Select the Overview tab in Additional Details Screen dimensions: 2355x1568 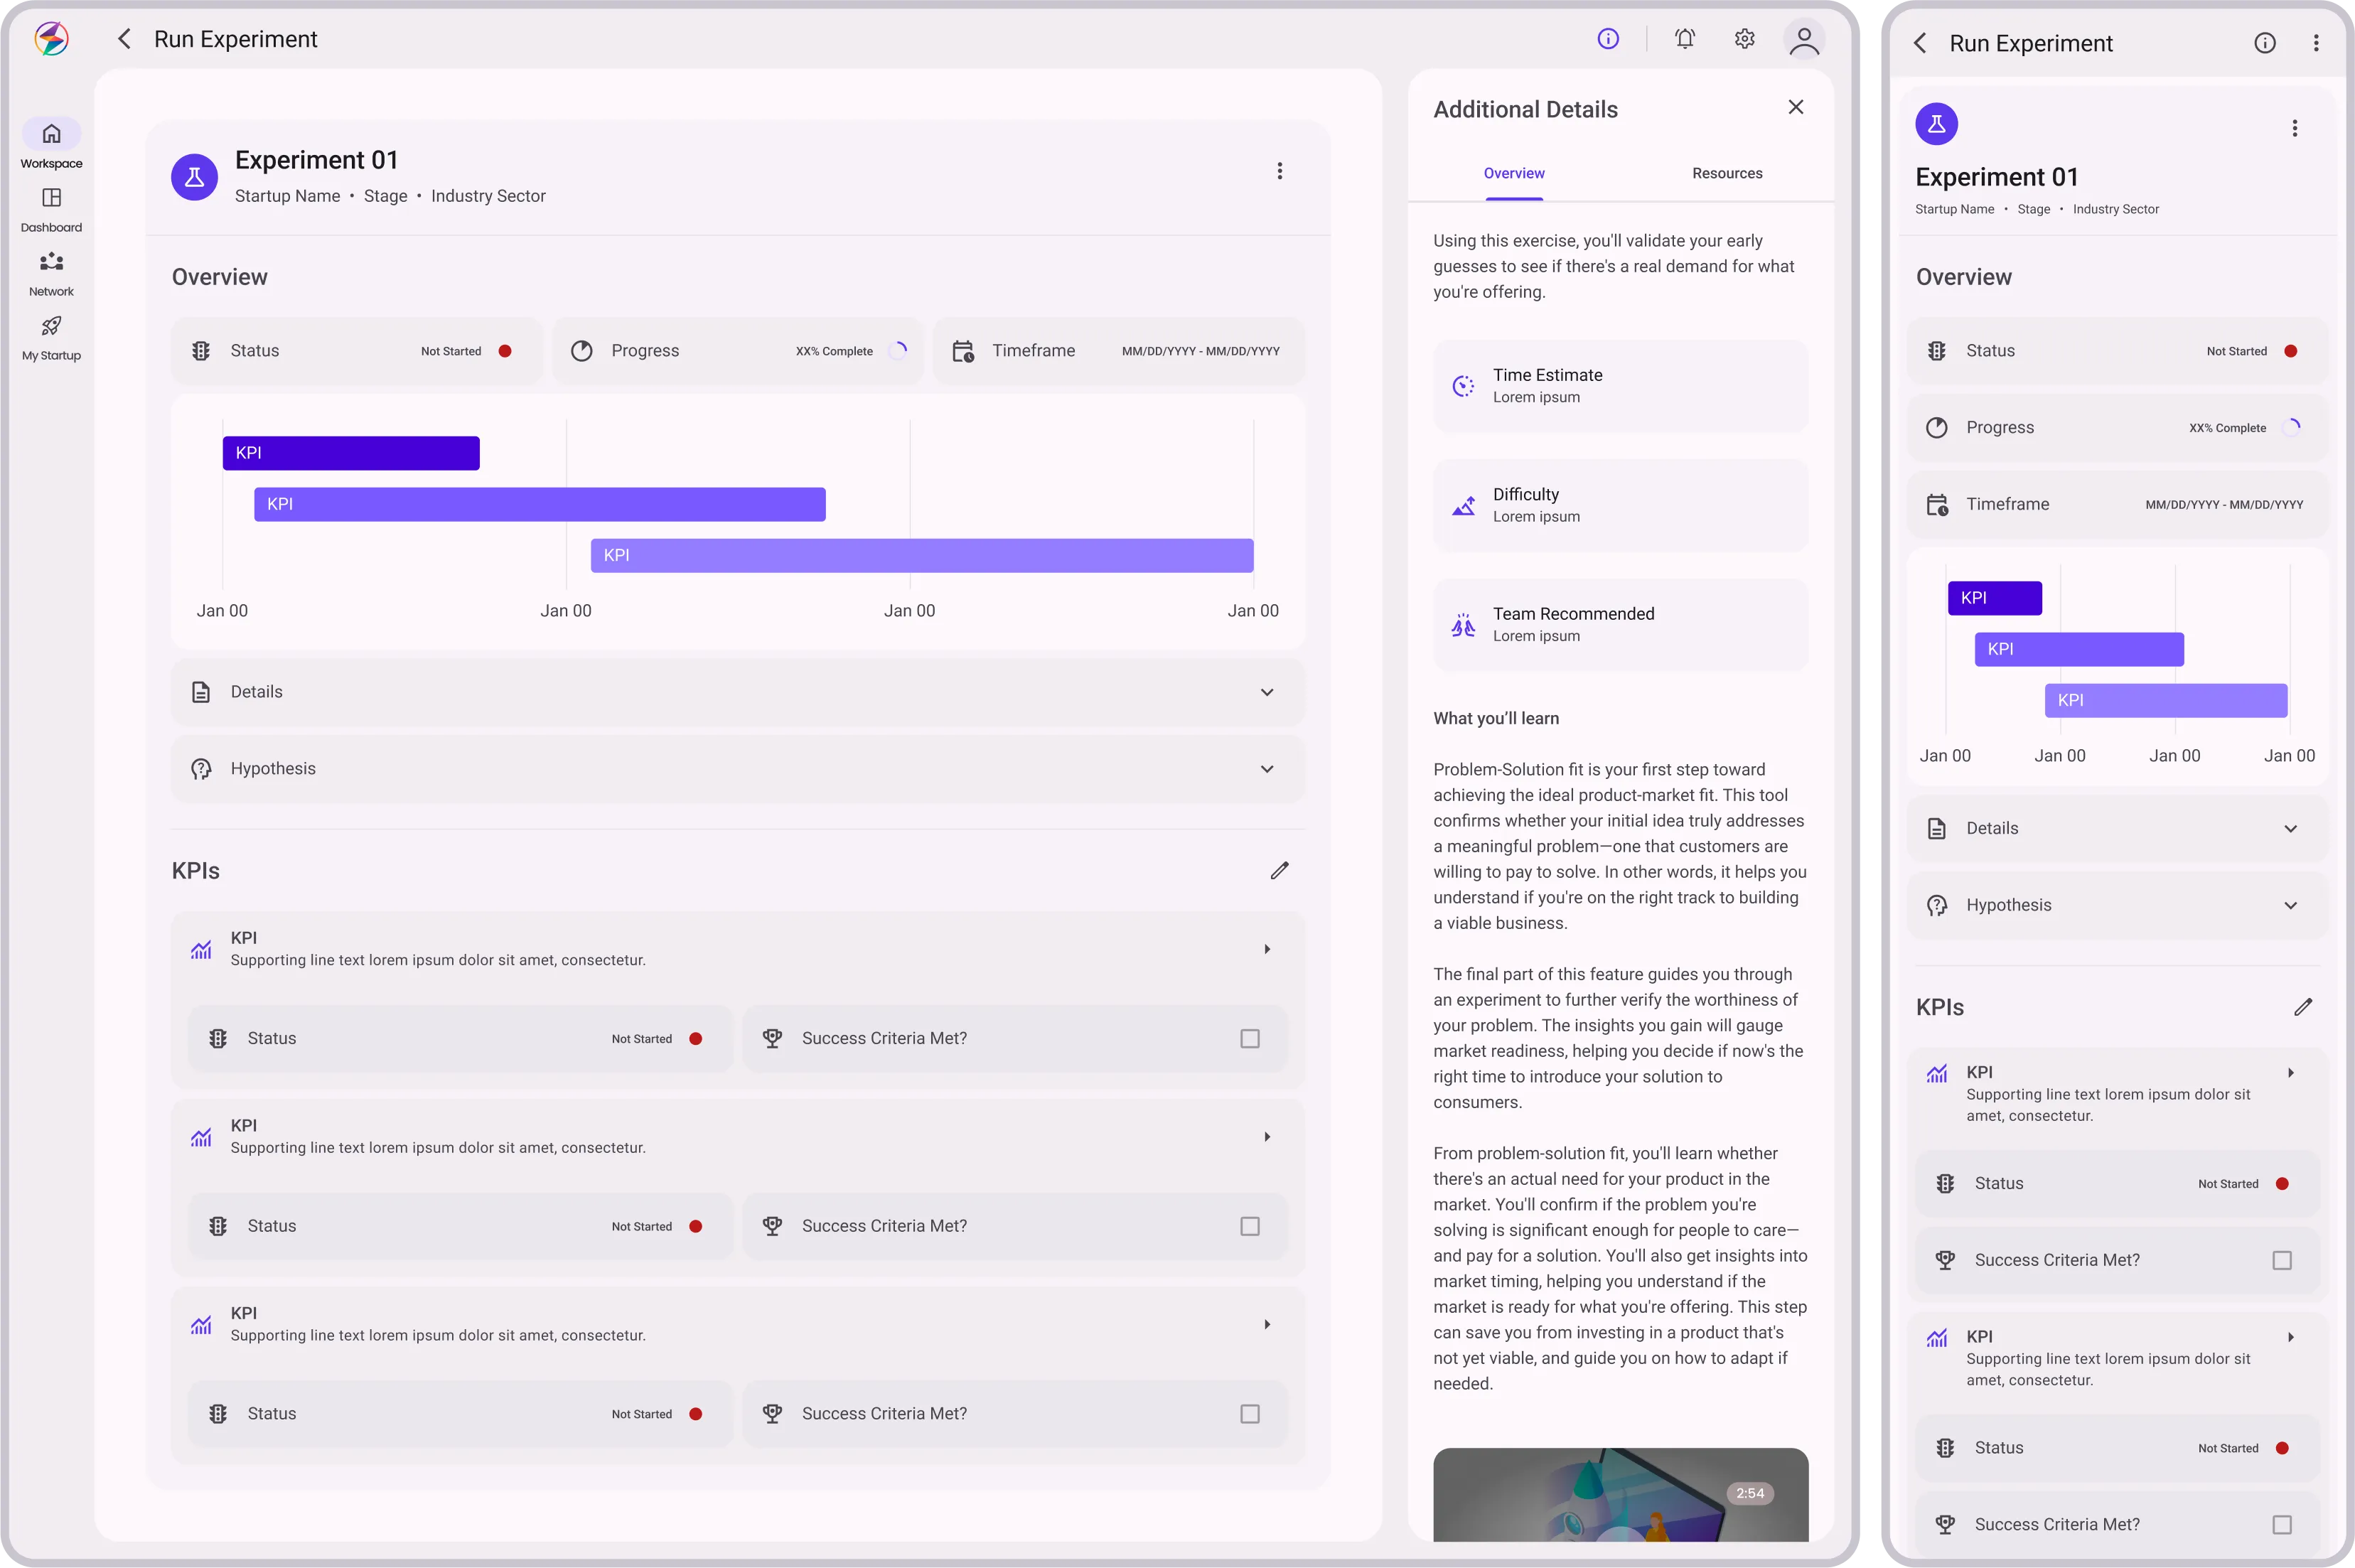point(1514,173)
